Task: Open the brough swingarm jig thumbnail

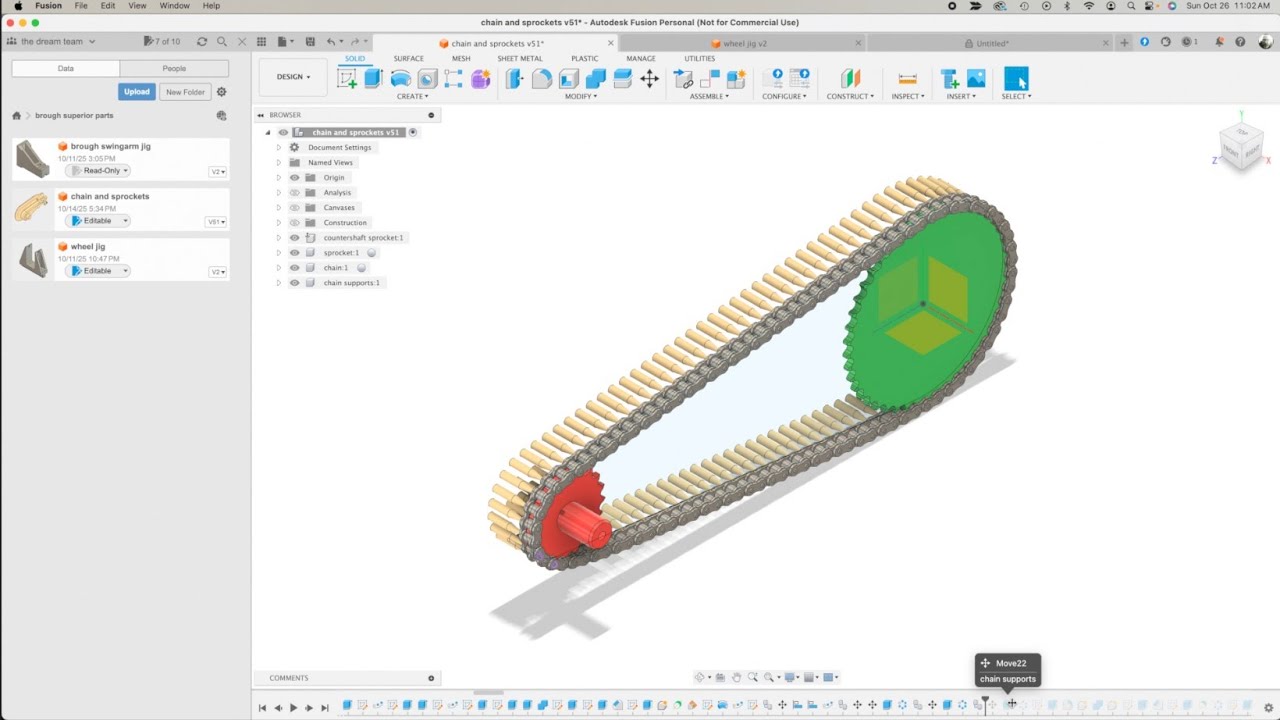Action: [x=33, y=160]
